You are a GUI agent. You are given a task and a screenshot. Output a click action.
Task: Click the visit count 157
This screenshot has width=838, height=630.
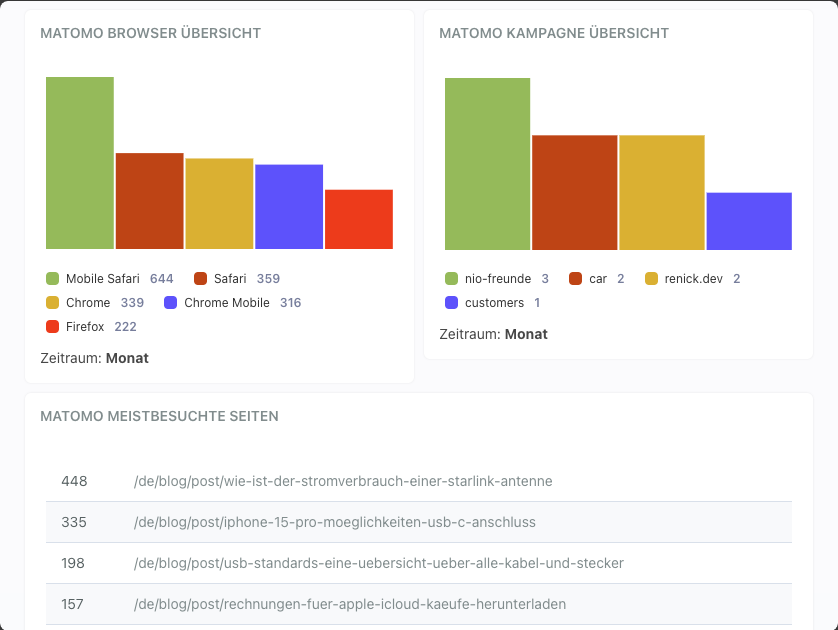[x=72, y=604]
